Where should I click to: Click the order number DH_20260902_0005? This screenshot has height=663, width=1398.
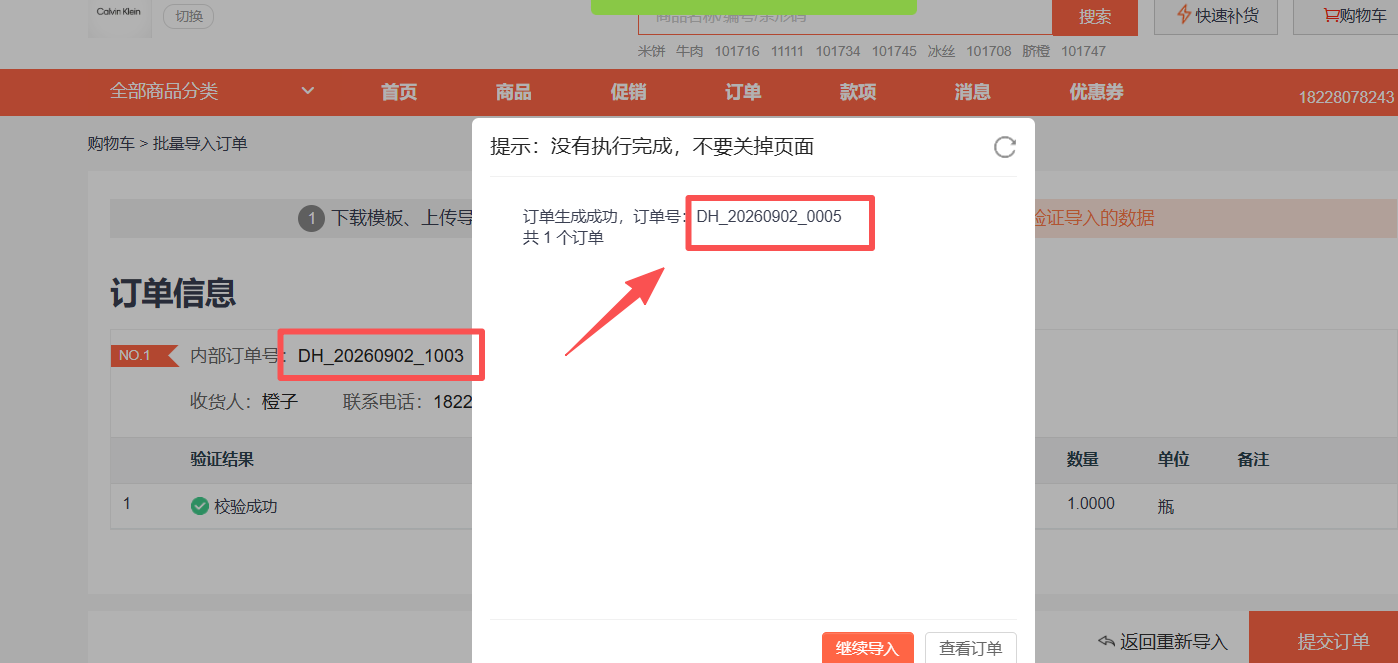[769, 216]
